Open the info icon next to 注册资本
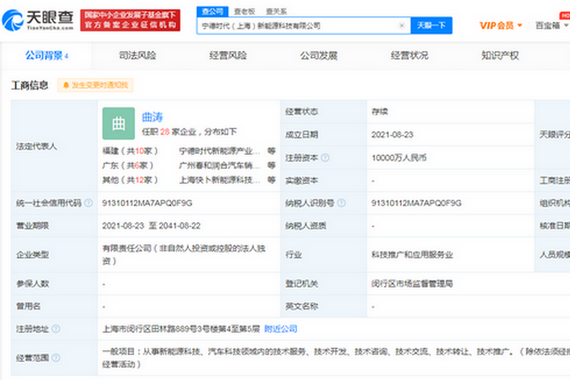This screenshot has width=570, height=380. click(325, 157)
